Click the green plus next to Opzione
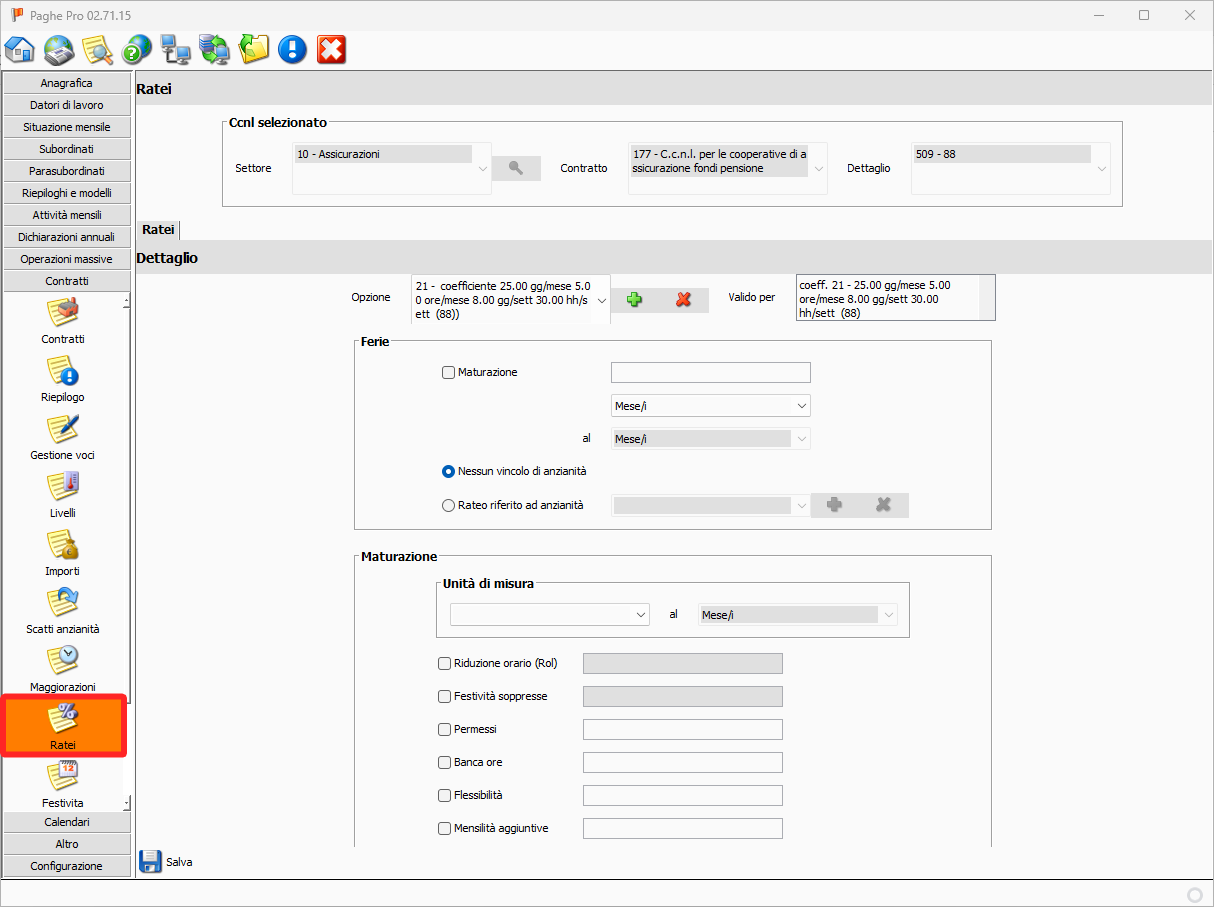The image size is (1214, 907). point(634,299)
